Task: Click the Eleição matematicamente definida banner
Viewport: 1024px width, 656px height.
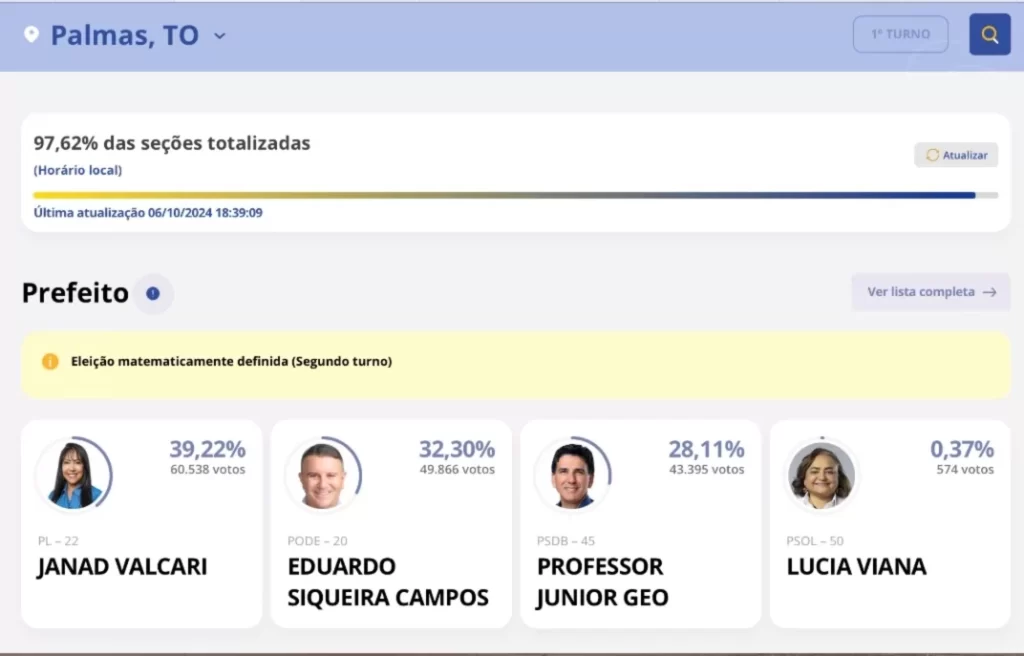Action: (512, 362)
